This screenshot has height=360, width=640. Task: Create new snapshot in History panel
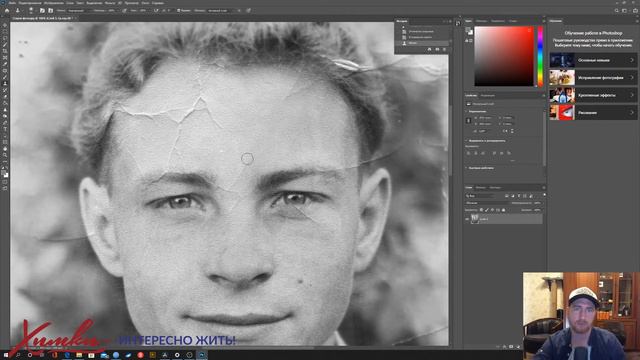pos(437,49)
